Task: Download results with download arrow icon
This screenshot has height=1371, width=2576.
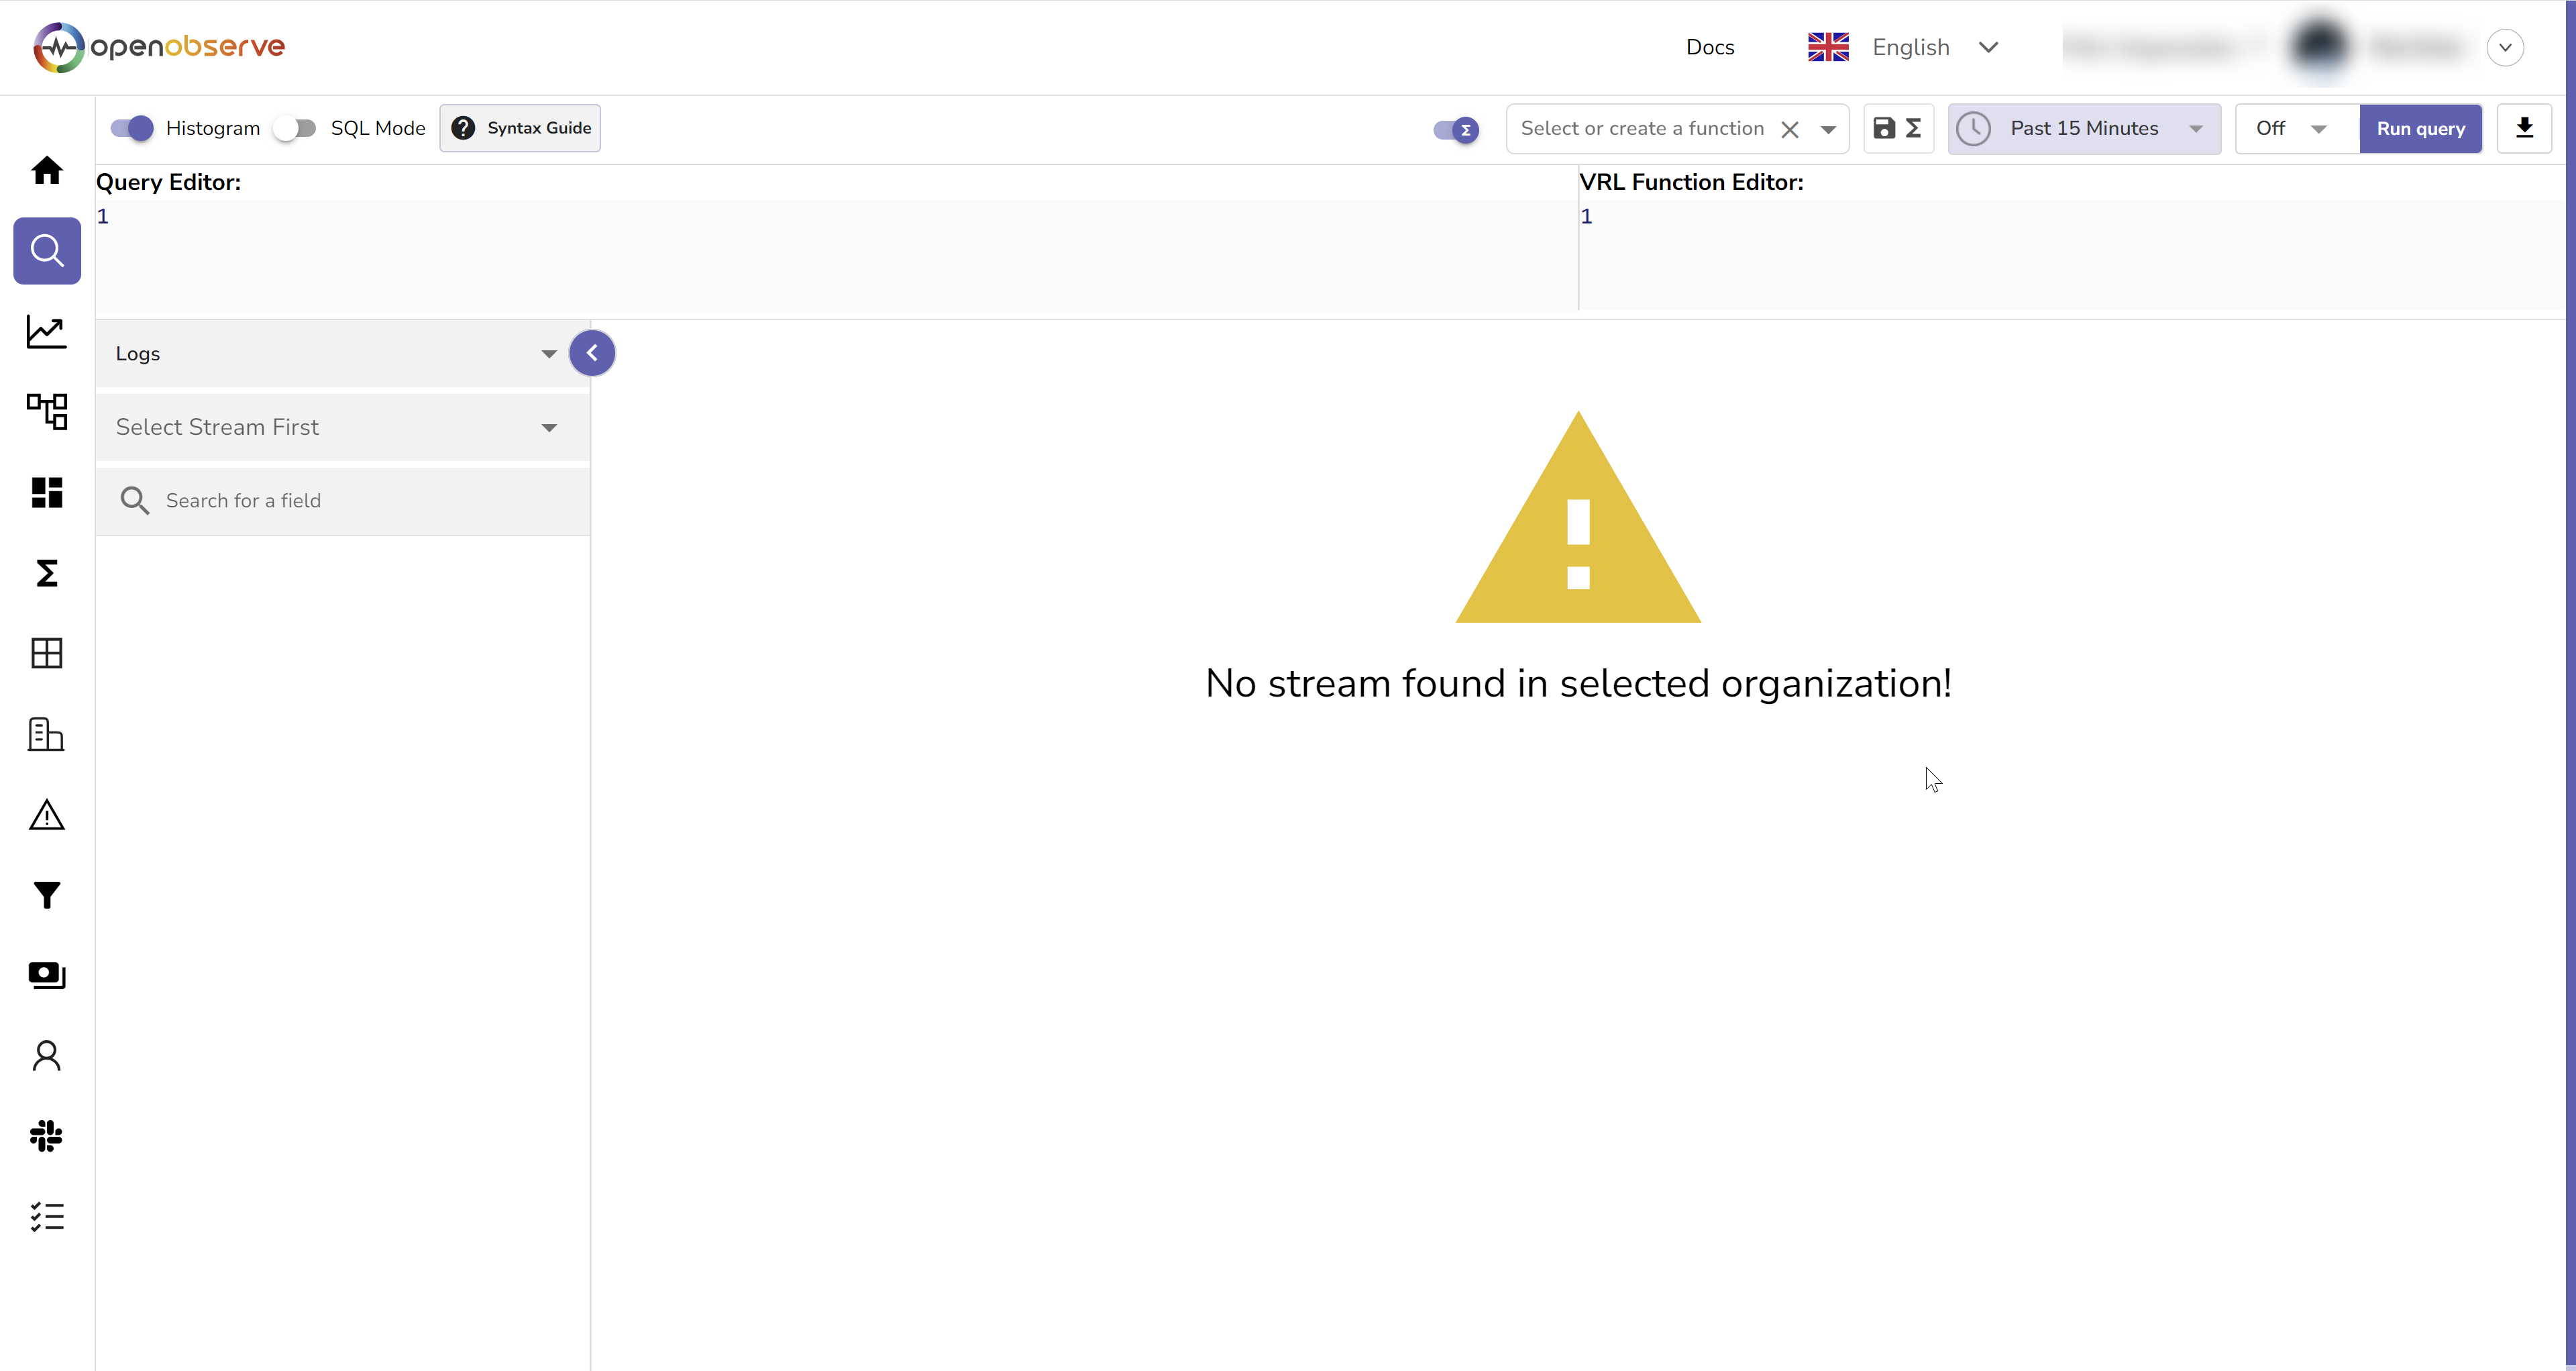Action: (2524, 128)
